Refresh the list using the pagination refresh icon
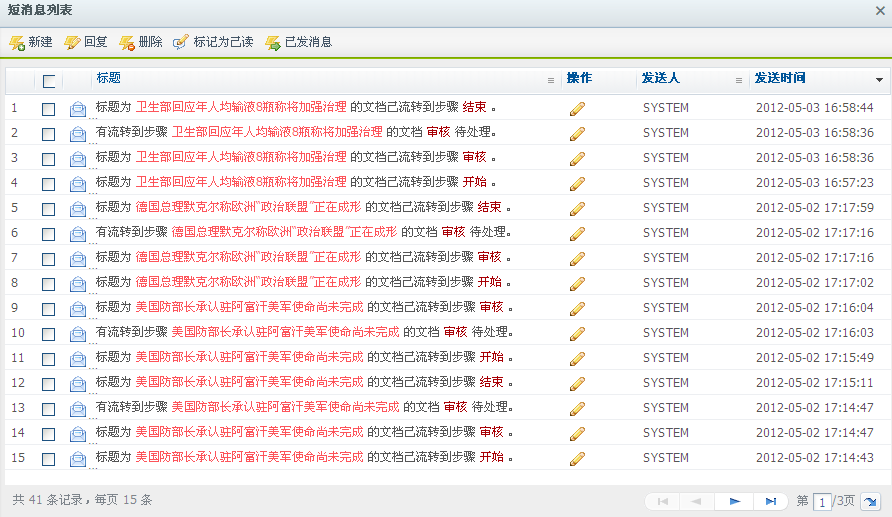 pos(871,501)
